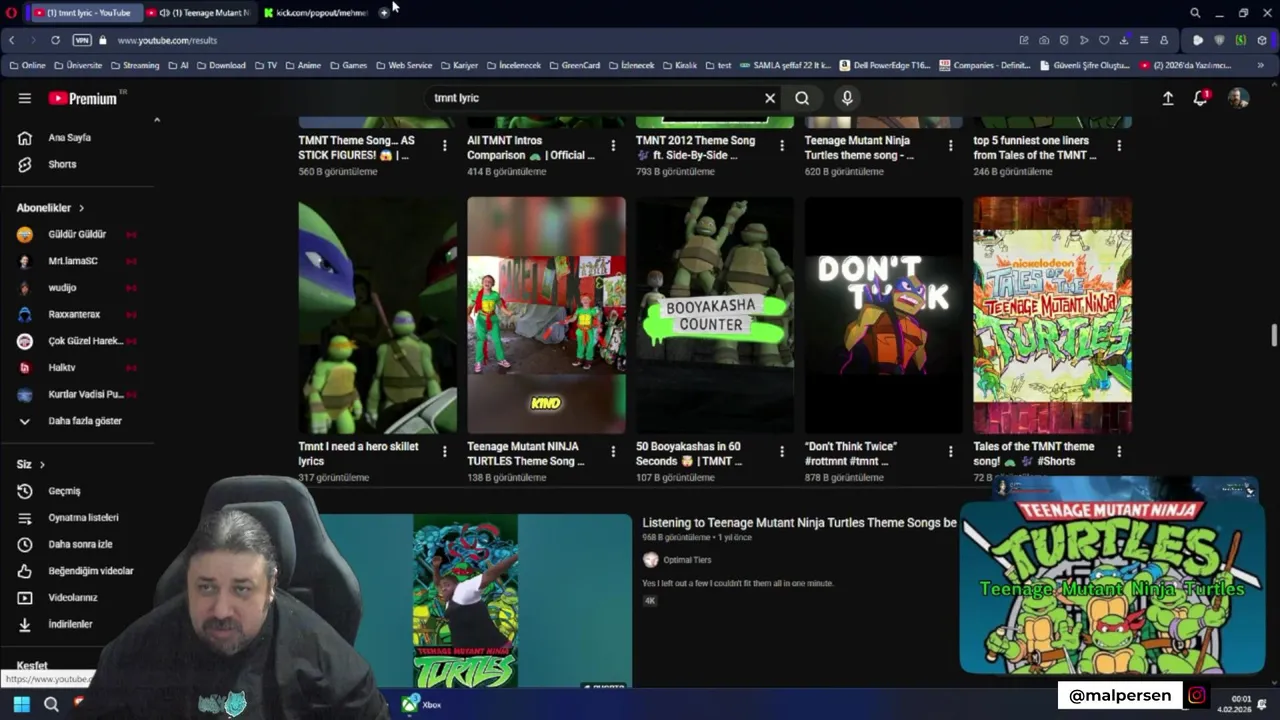1280x720 pixels.
Task: Open the YouTube notifications bell
Action: [1201, 98]
